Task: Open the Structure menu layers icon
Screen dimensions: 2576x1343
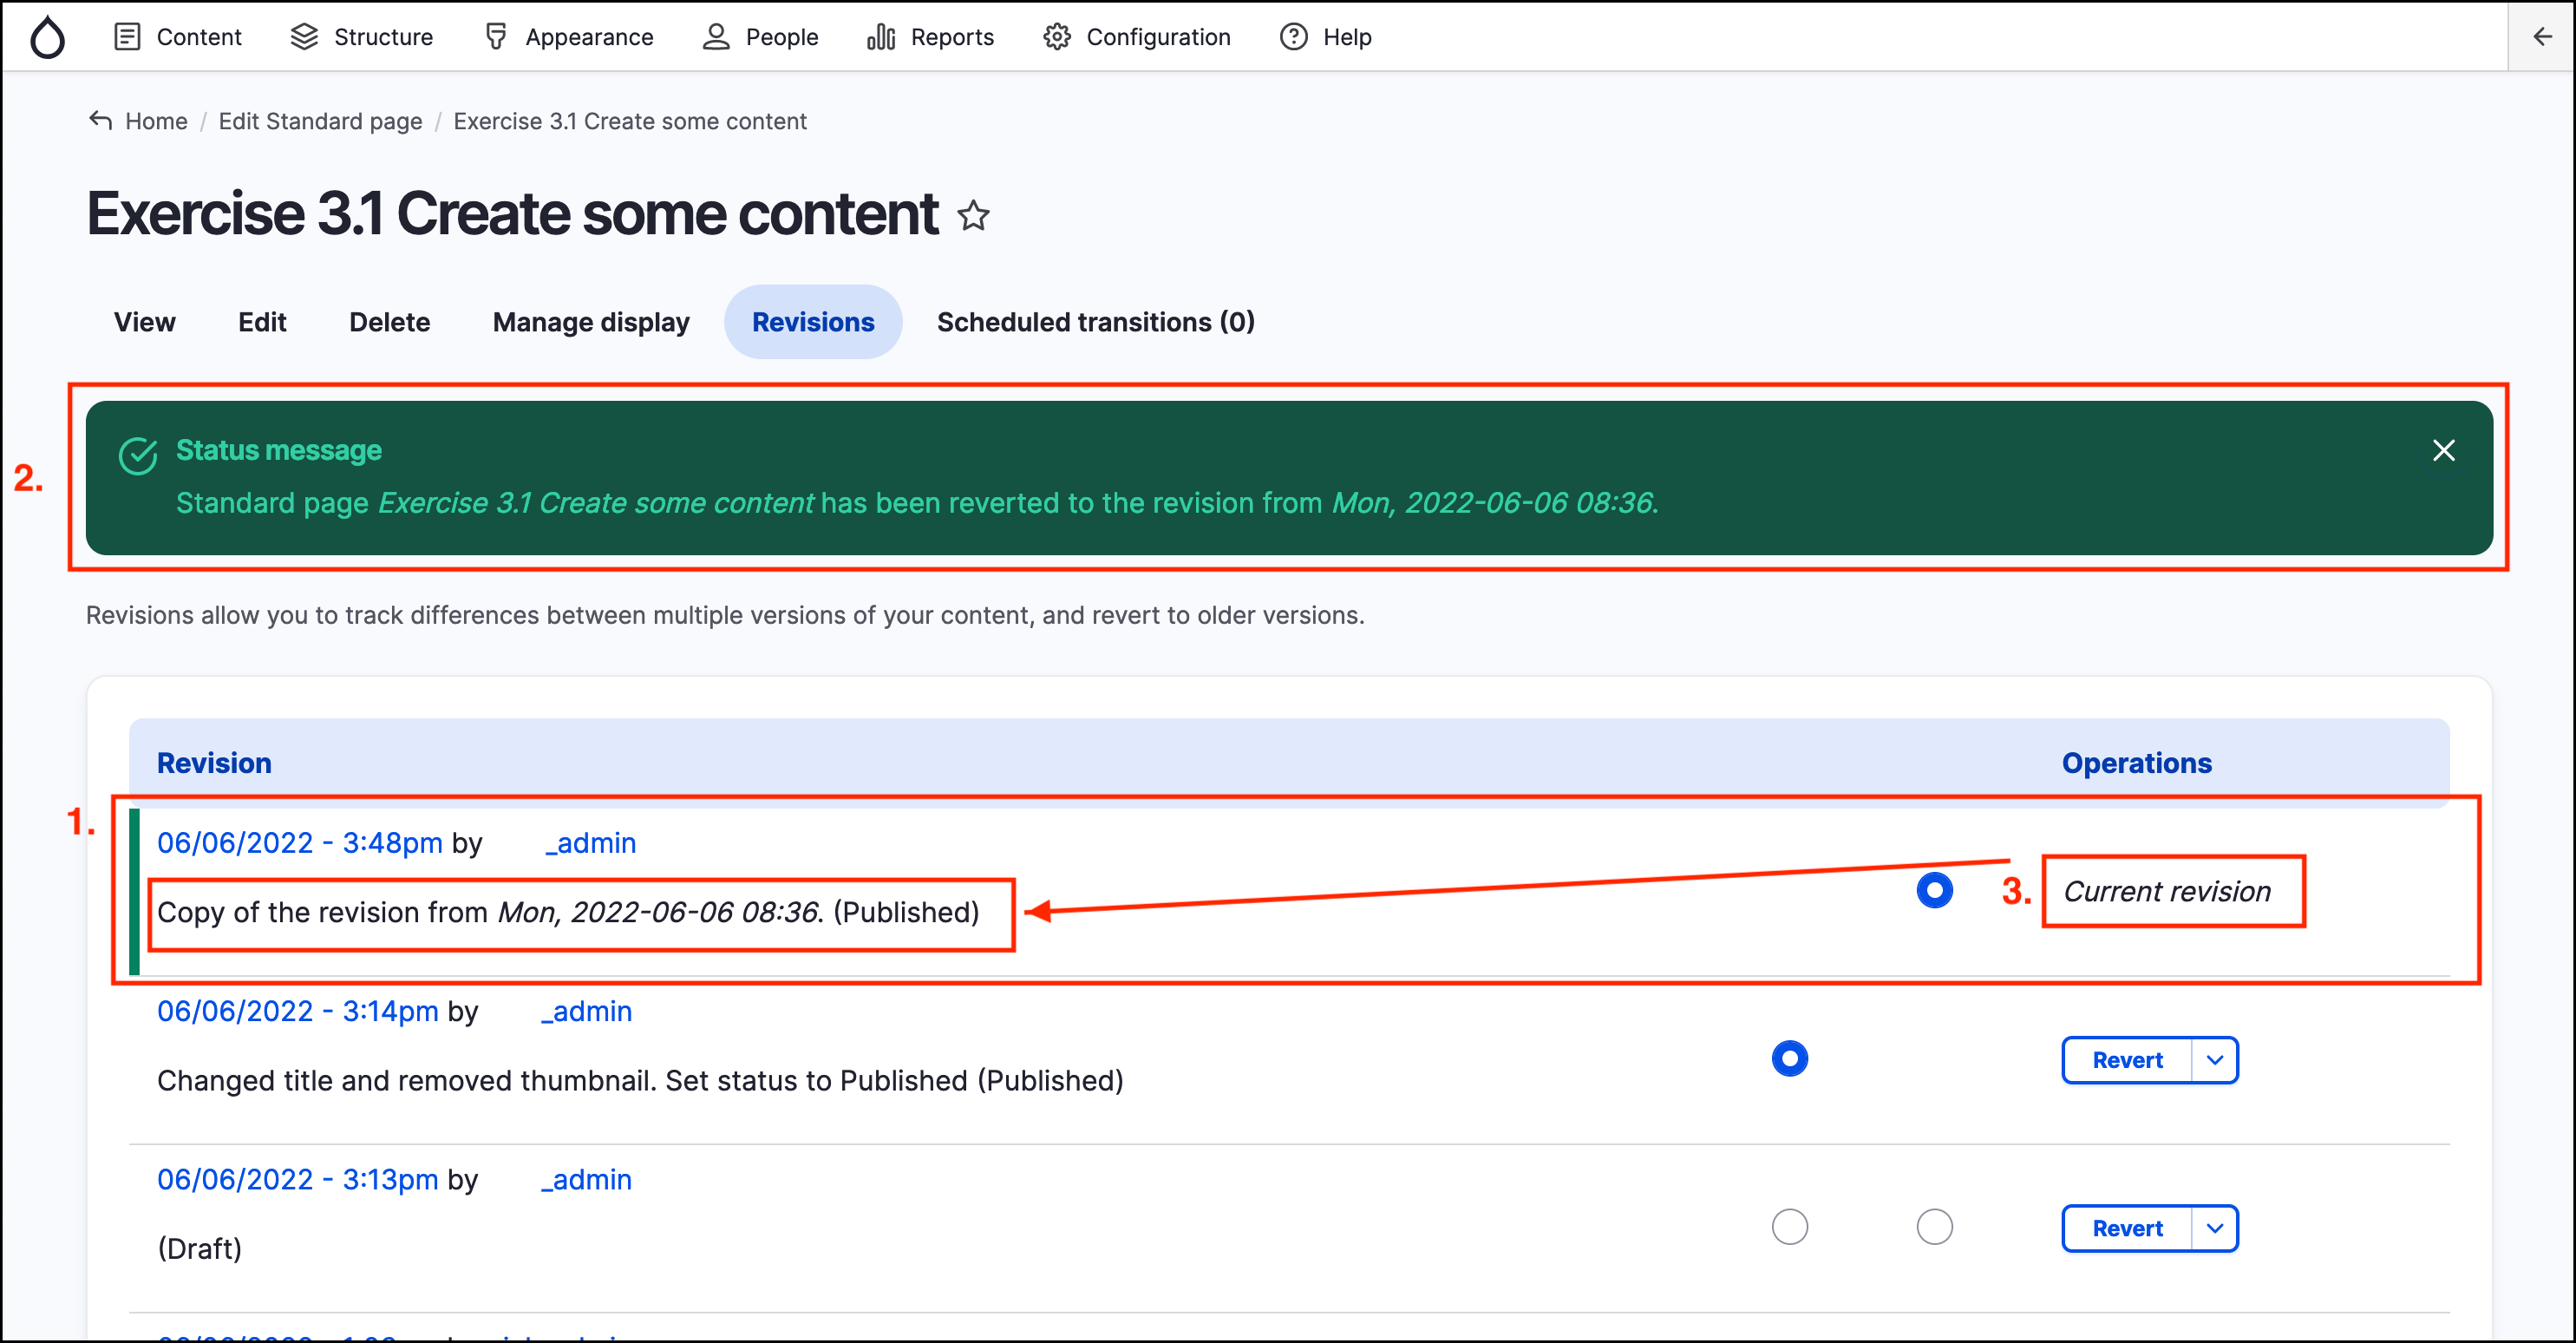Action: pos(304,37)
